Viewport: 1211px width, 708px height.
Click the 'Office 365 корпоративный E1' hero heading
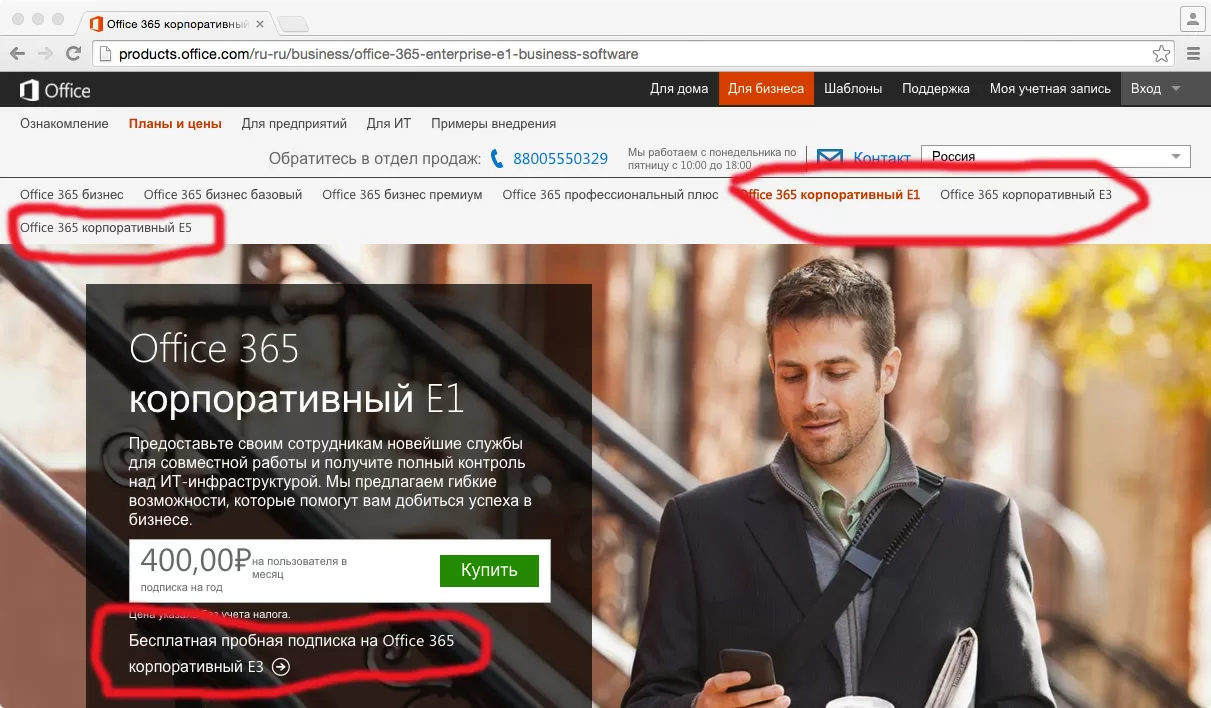pos(297,374)
